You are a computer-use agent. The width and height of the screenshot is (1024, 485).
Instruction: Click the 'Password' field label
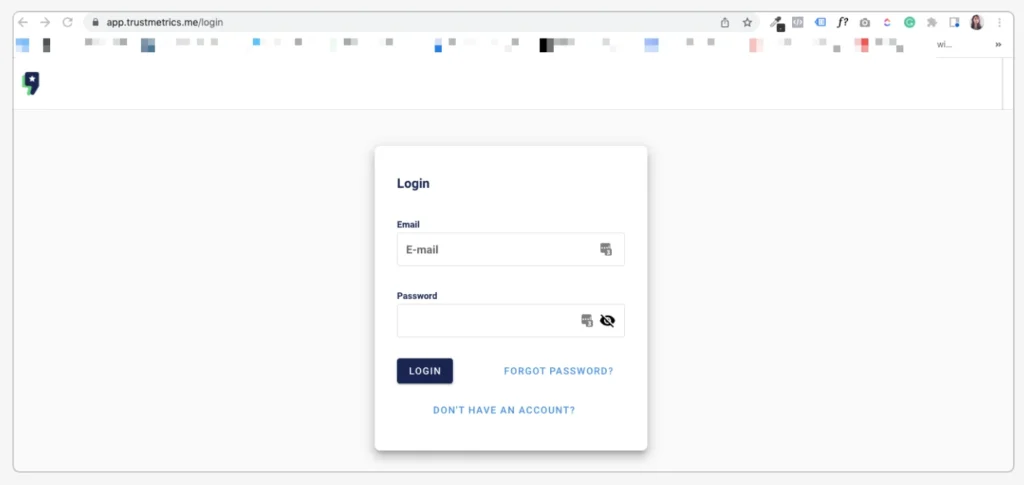tap(417, 296)
